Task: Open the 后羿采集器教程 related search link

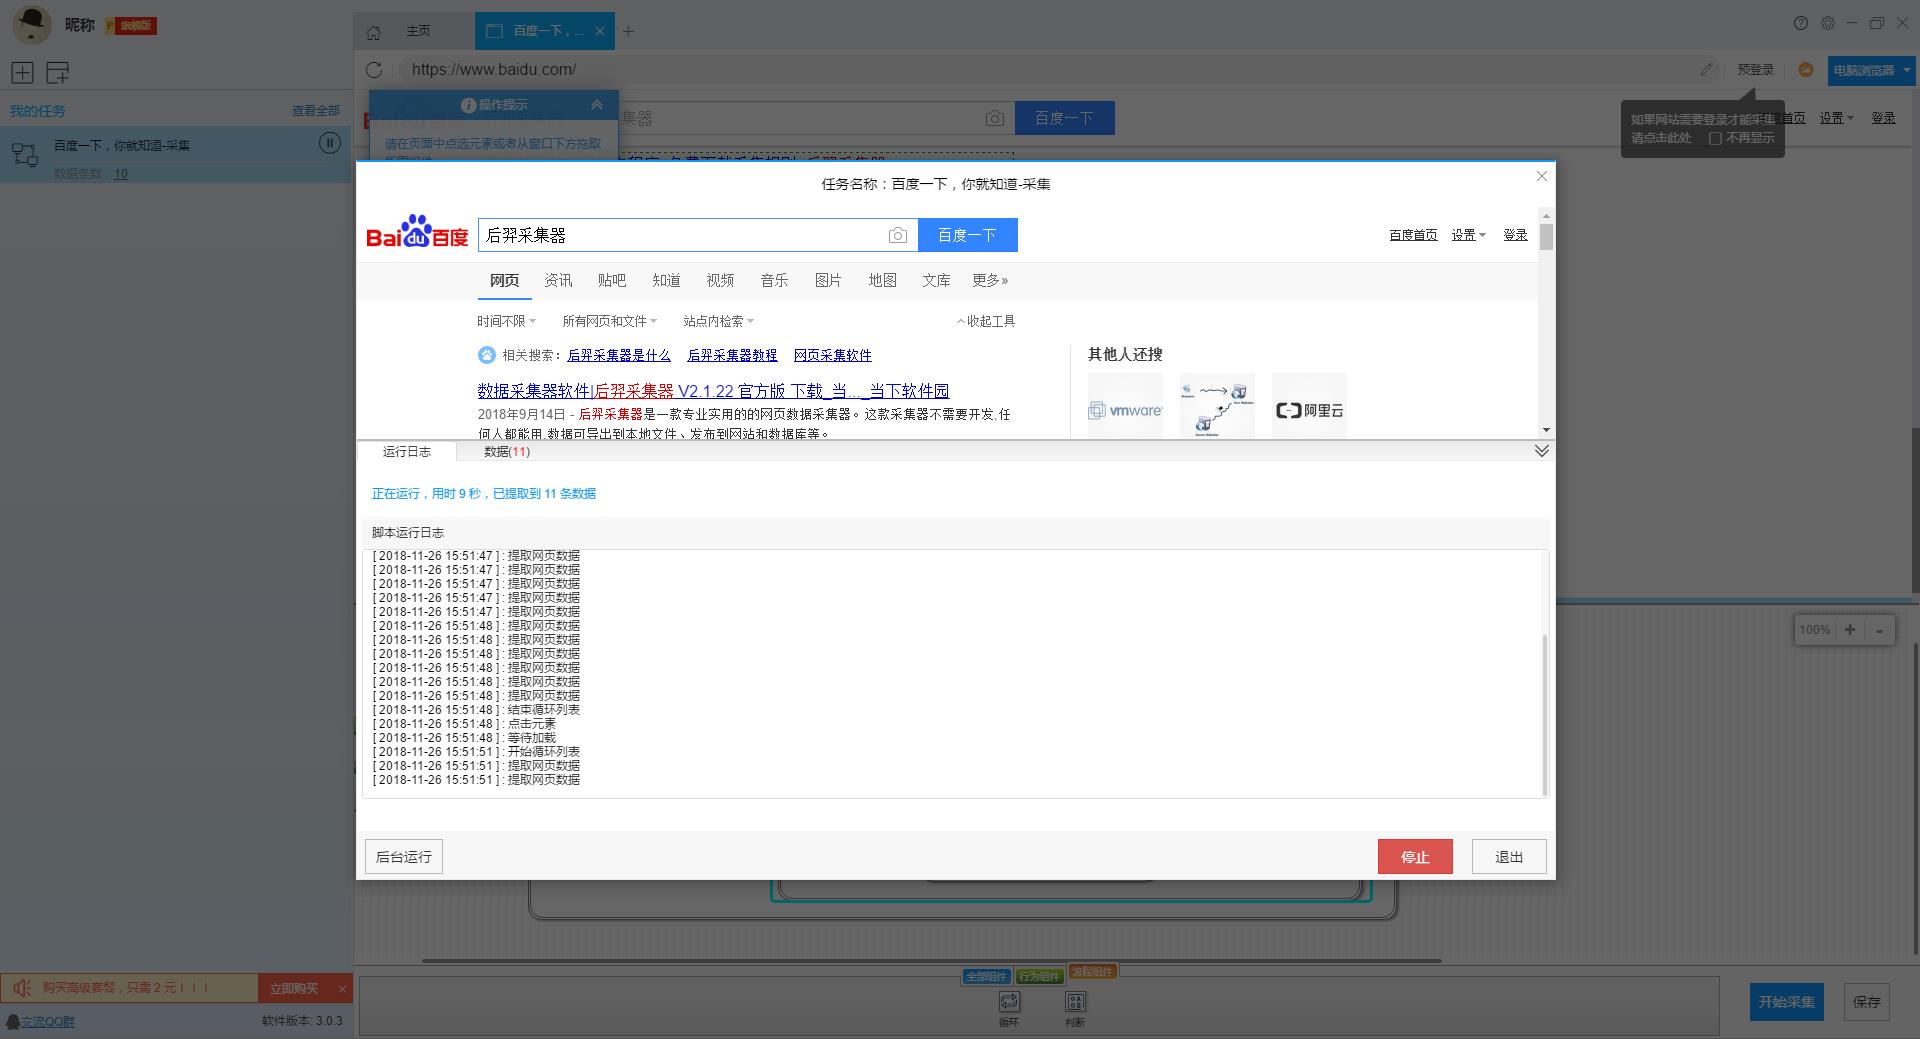Action: (732, 355)
